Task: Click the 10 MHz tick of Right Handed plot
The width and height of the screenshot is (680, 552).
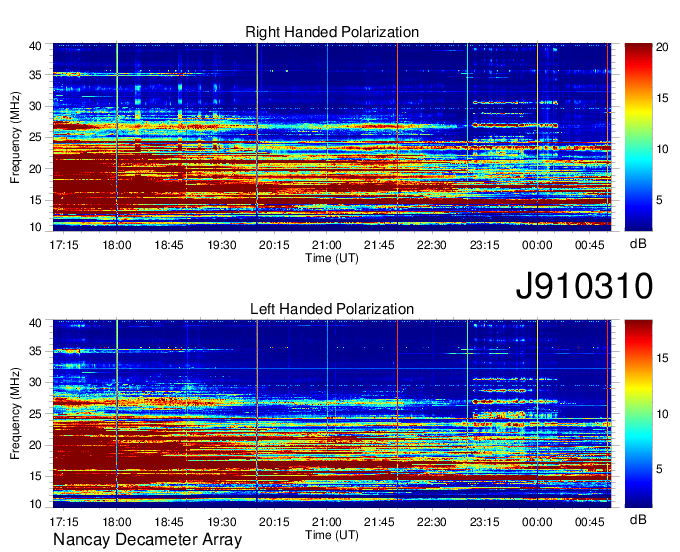Action: coord(35,227)
